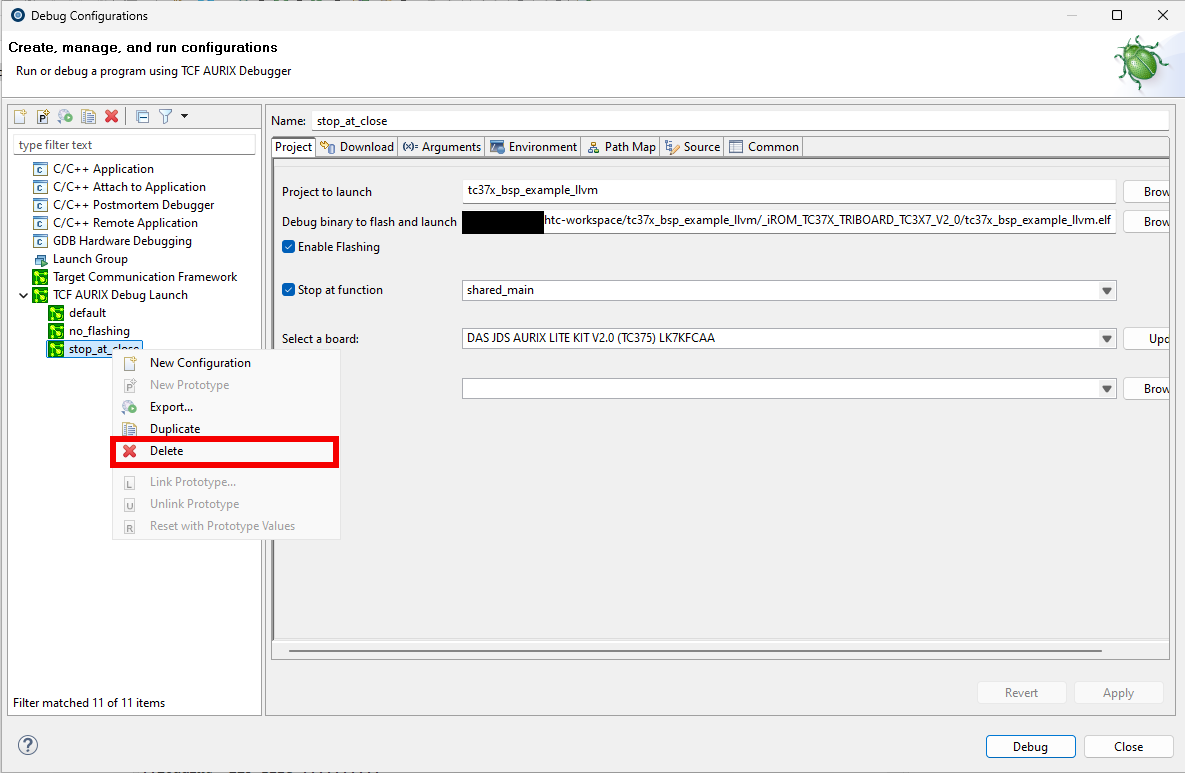Click the type filter text field
The width and height of the screenshot is (1185, 773).
[x=134, y=145]
